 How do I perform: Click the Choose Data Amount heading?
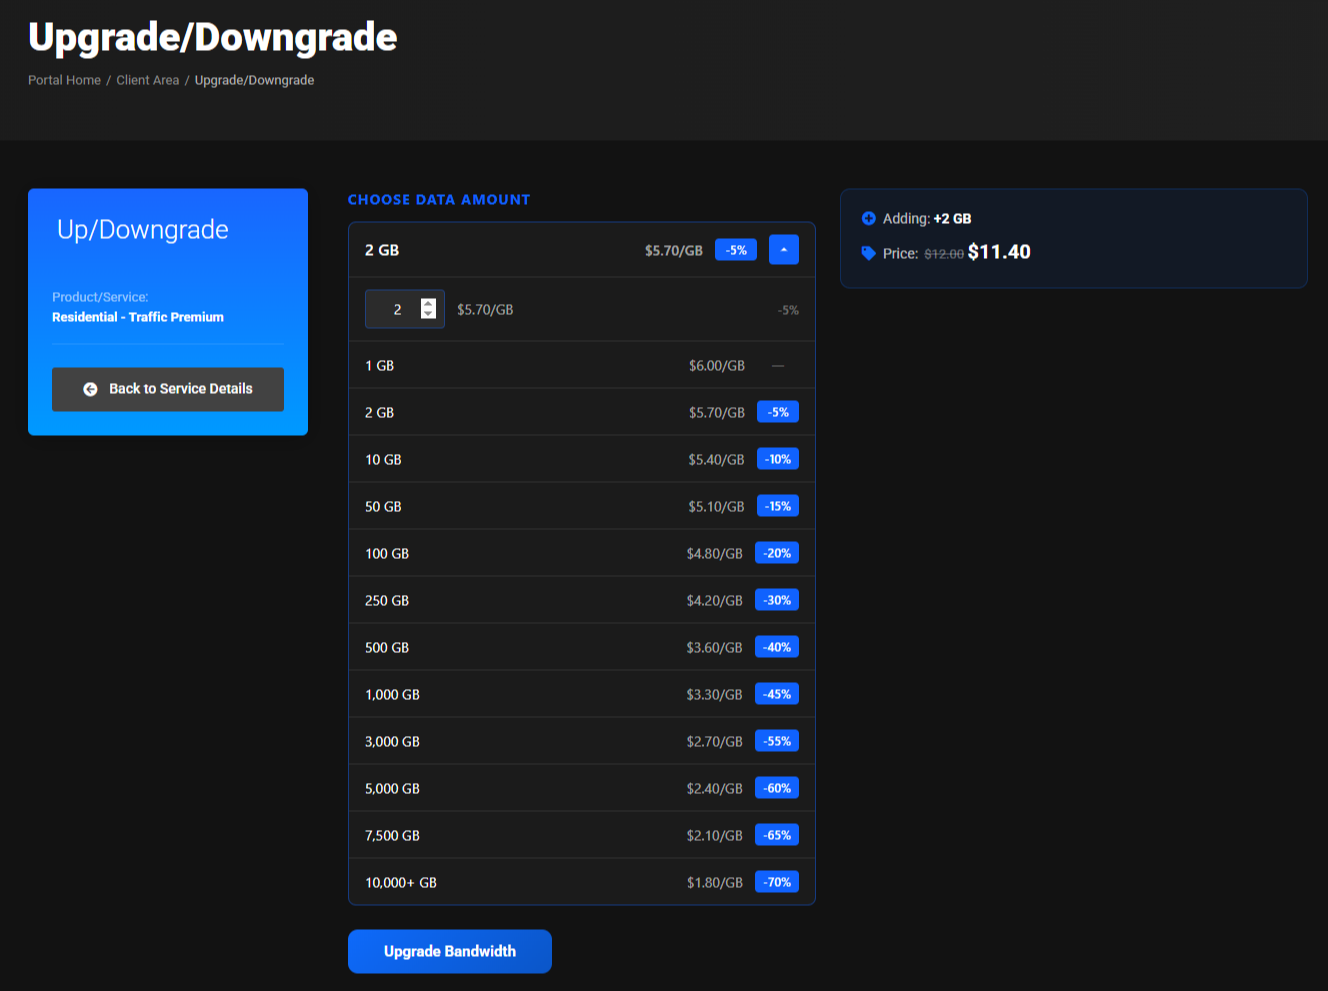tap(439, 200)
